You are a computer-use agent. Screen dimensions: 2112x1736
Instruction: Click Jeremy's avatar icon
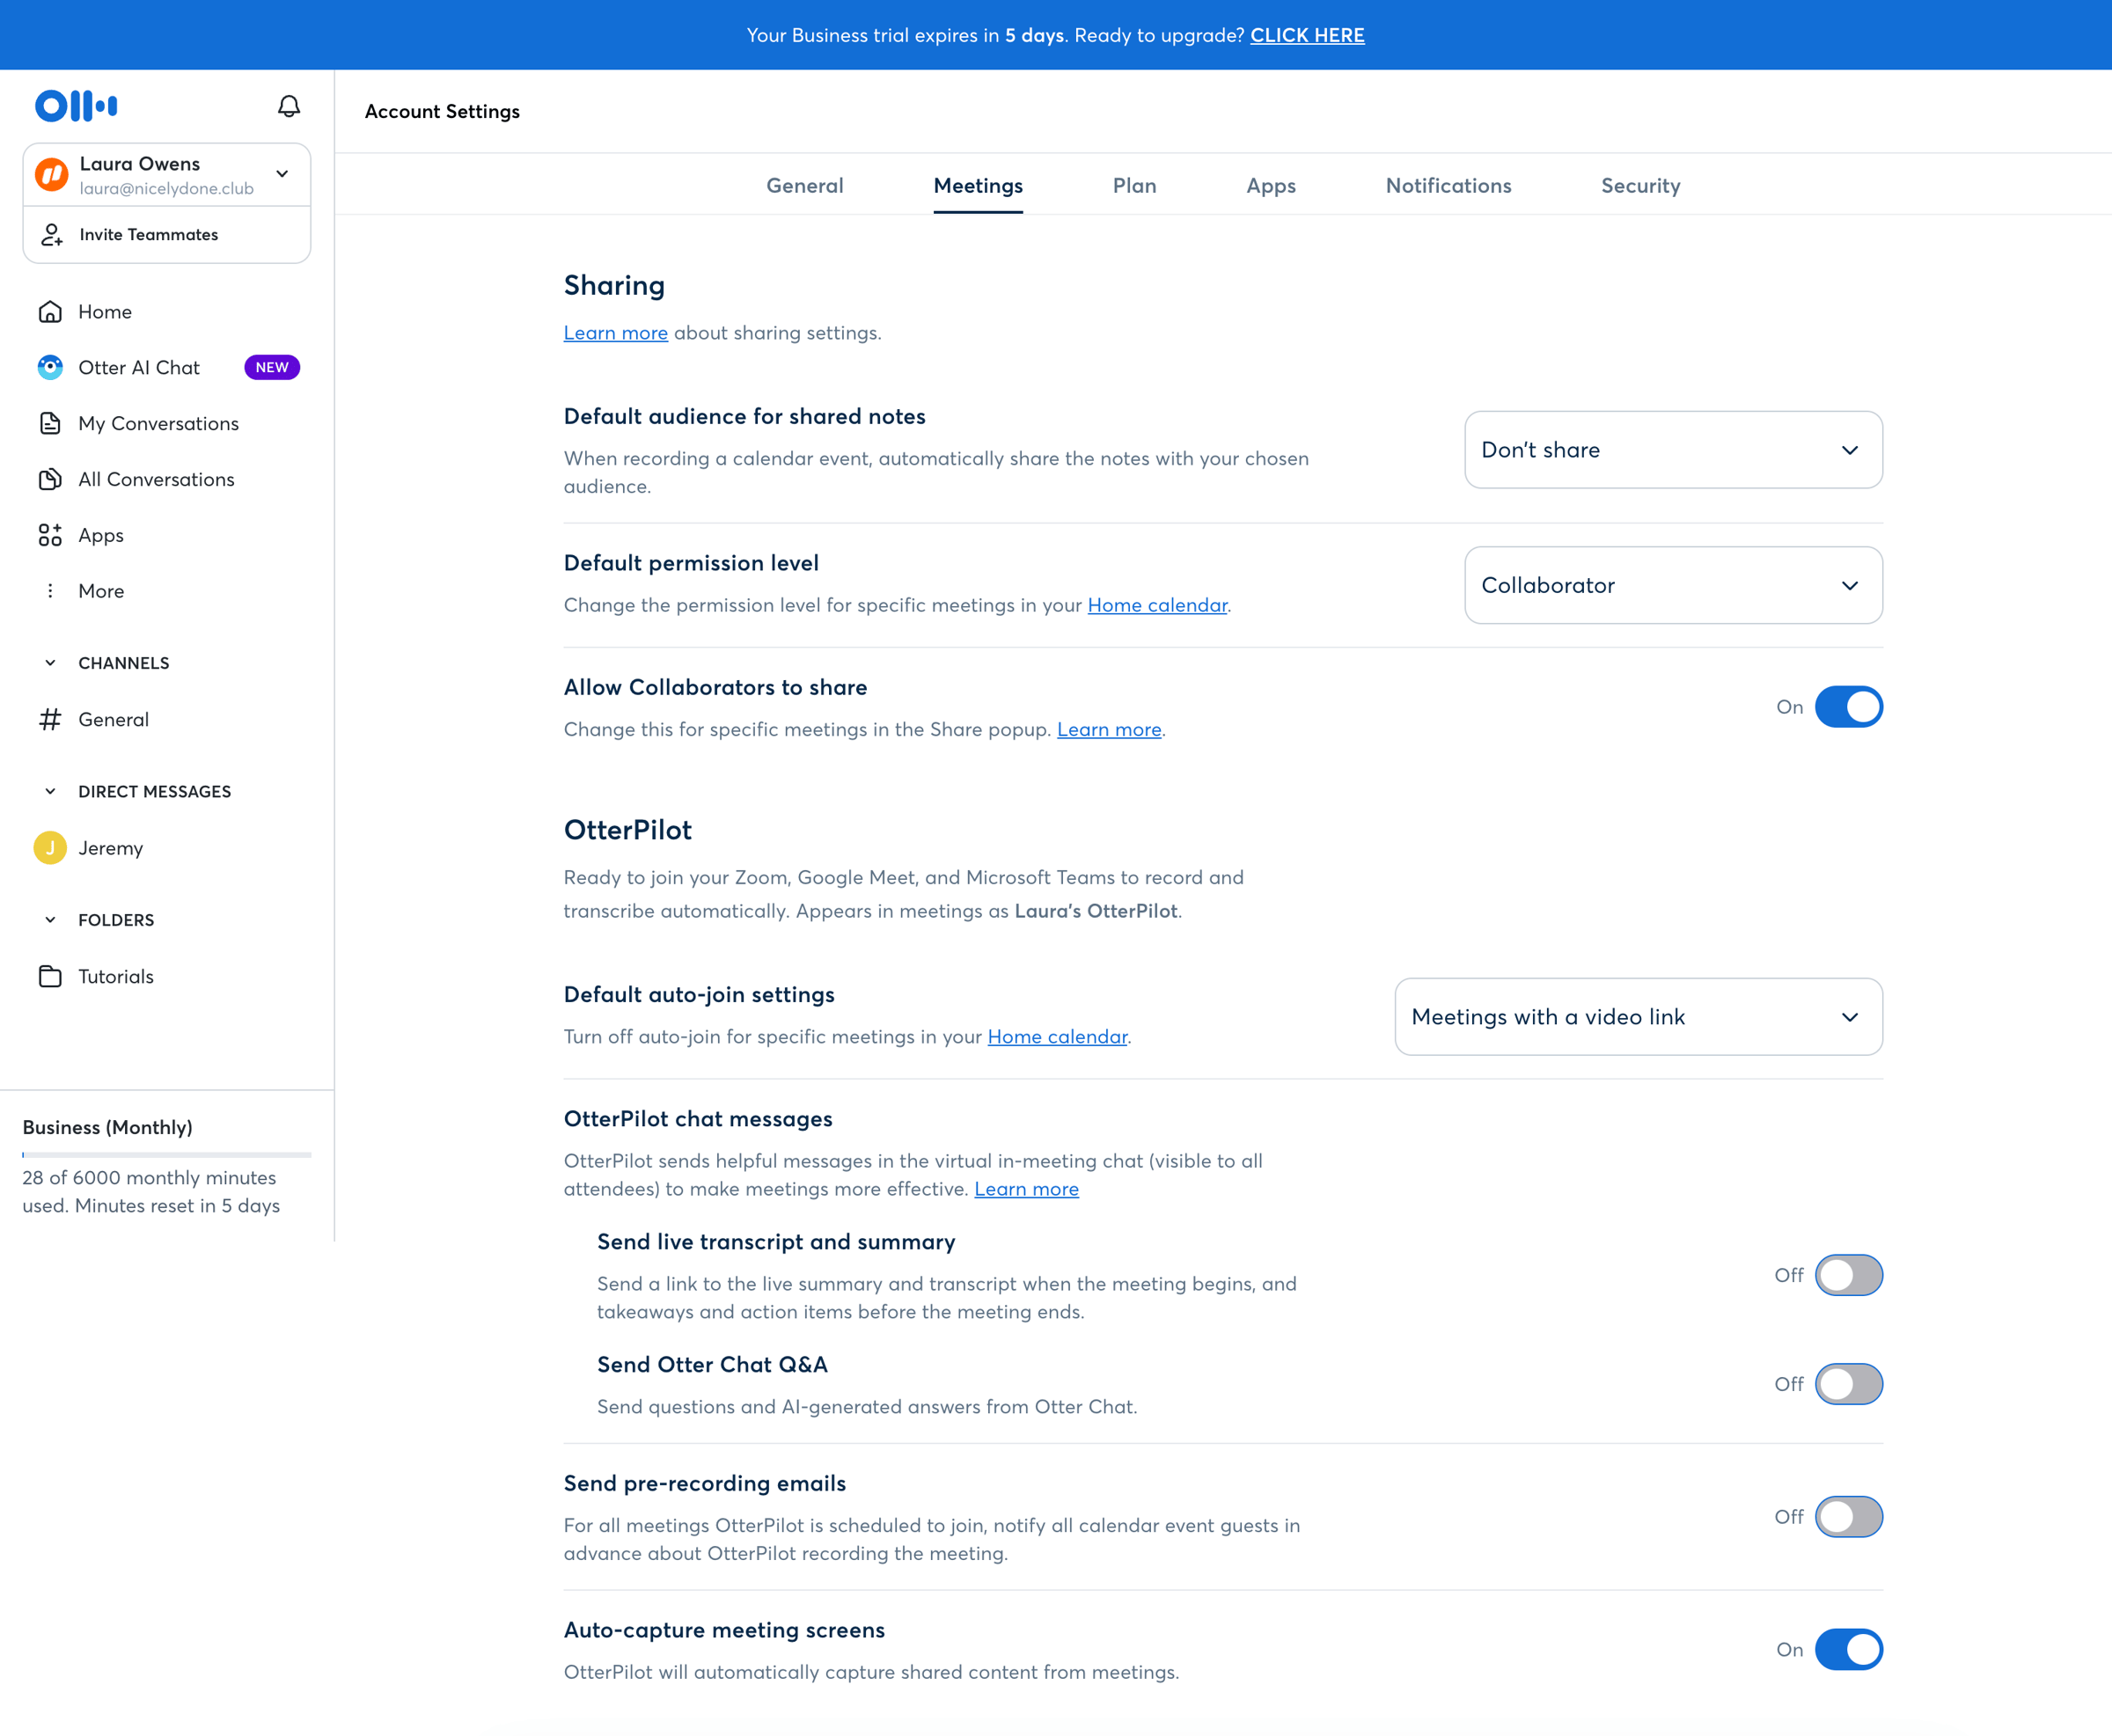click(50, 848)
